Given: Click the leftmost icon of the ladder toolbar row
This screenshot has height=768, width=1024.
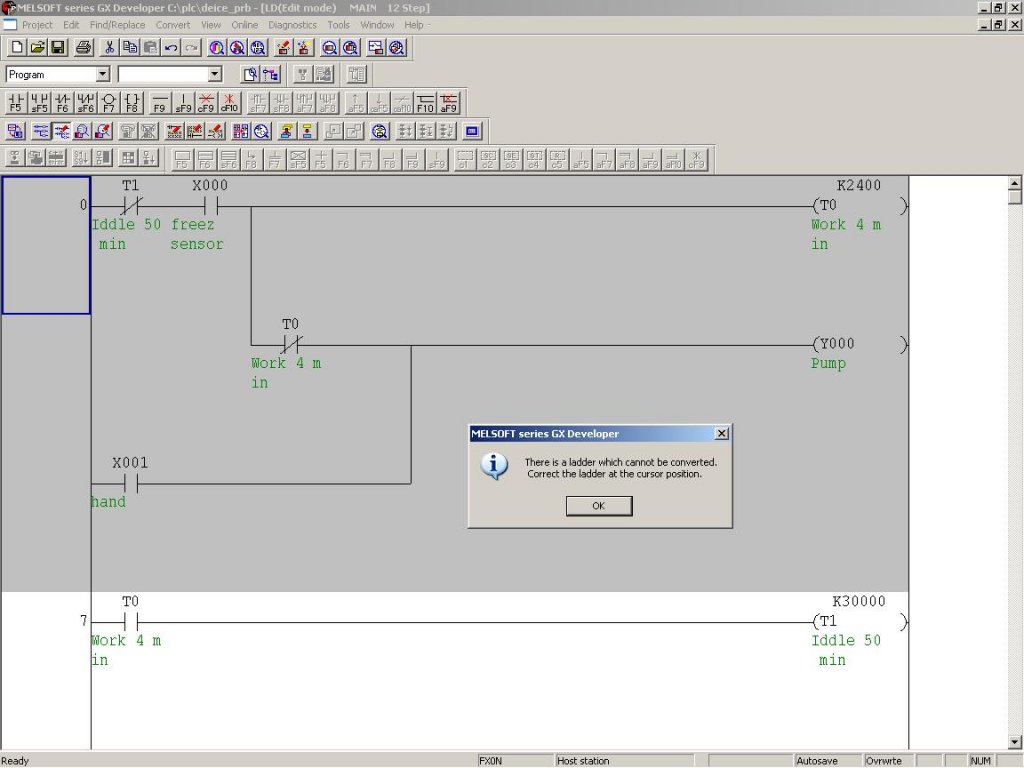Looking at the screenshot, I should click(x=15, y=131).
